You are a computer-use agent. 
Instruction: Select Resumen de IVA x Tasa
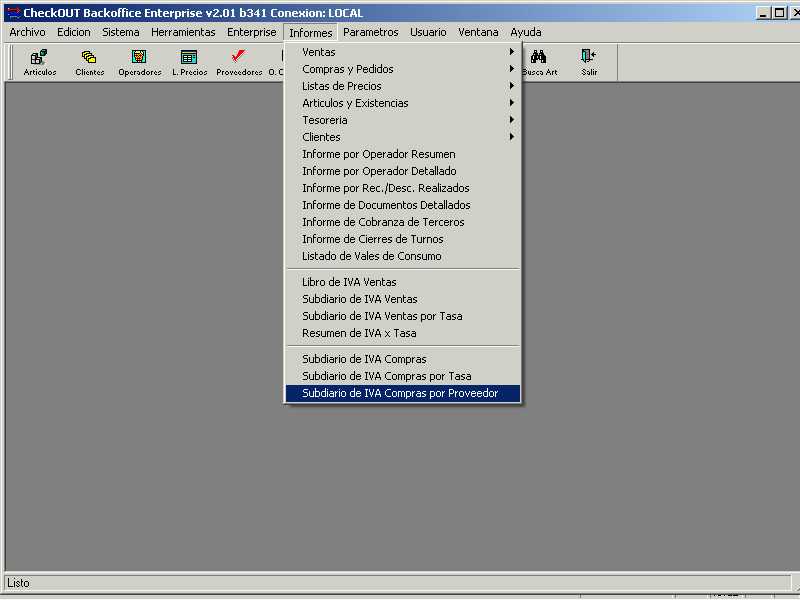point(403,333)
